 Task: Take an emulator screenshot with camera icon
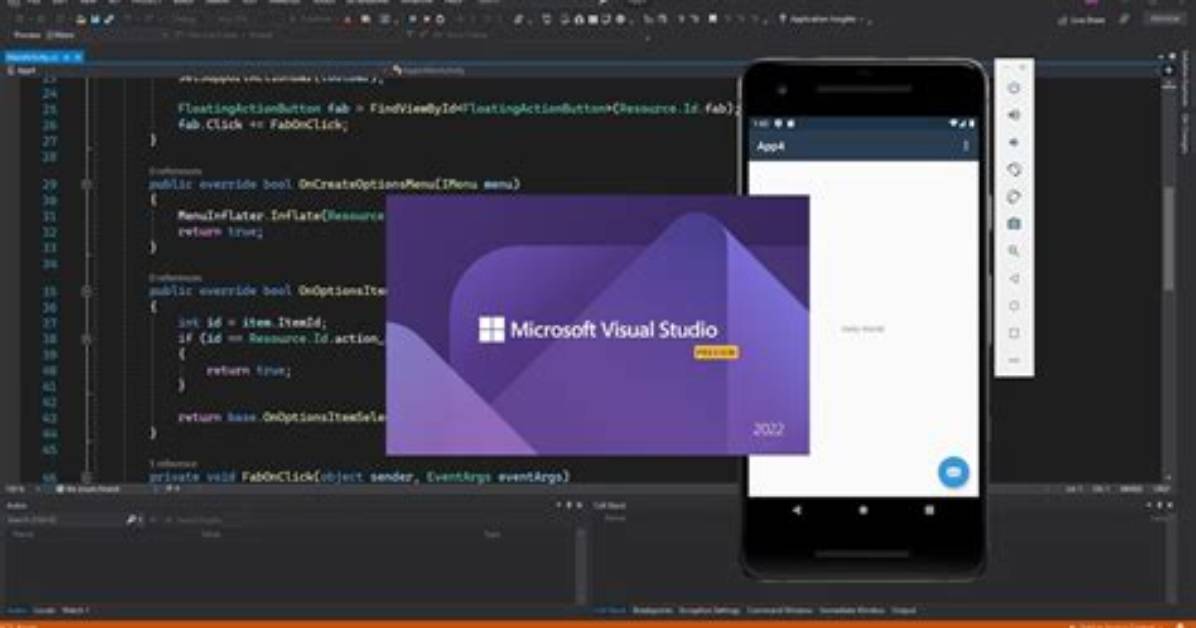1014,224
